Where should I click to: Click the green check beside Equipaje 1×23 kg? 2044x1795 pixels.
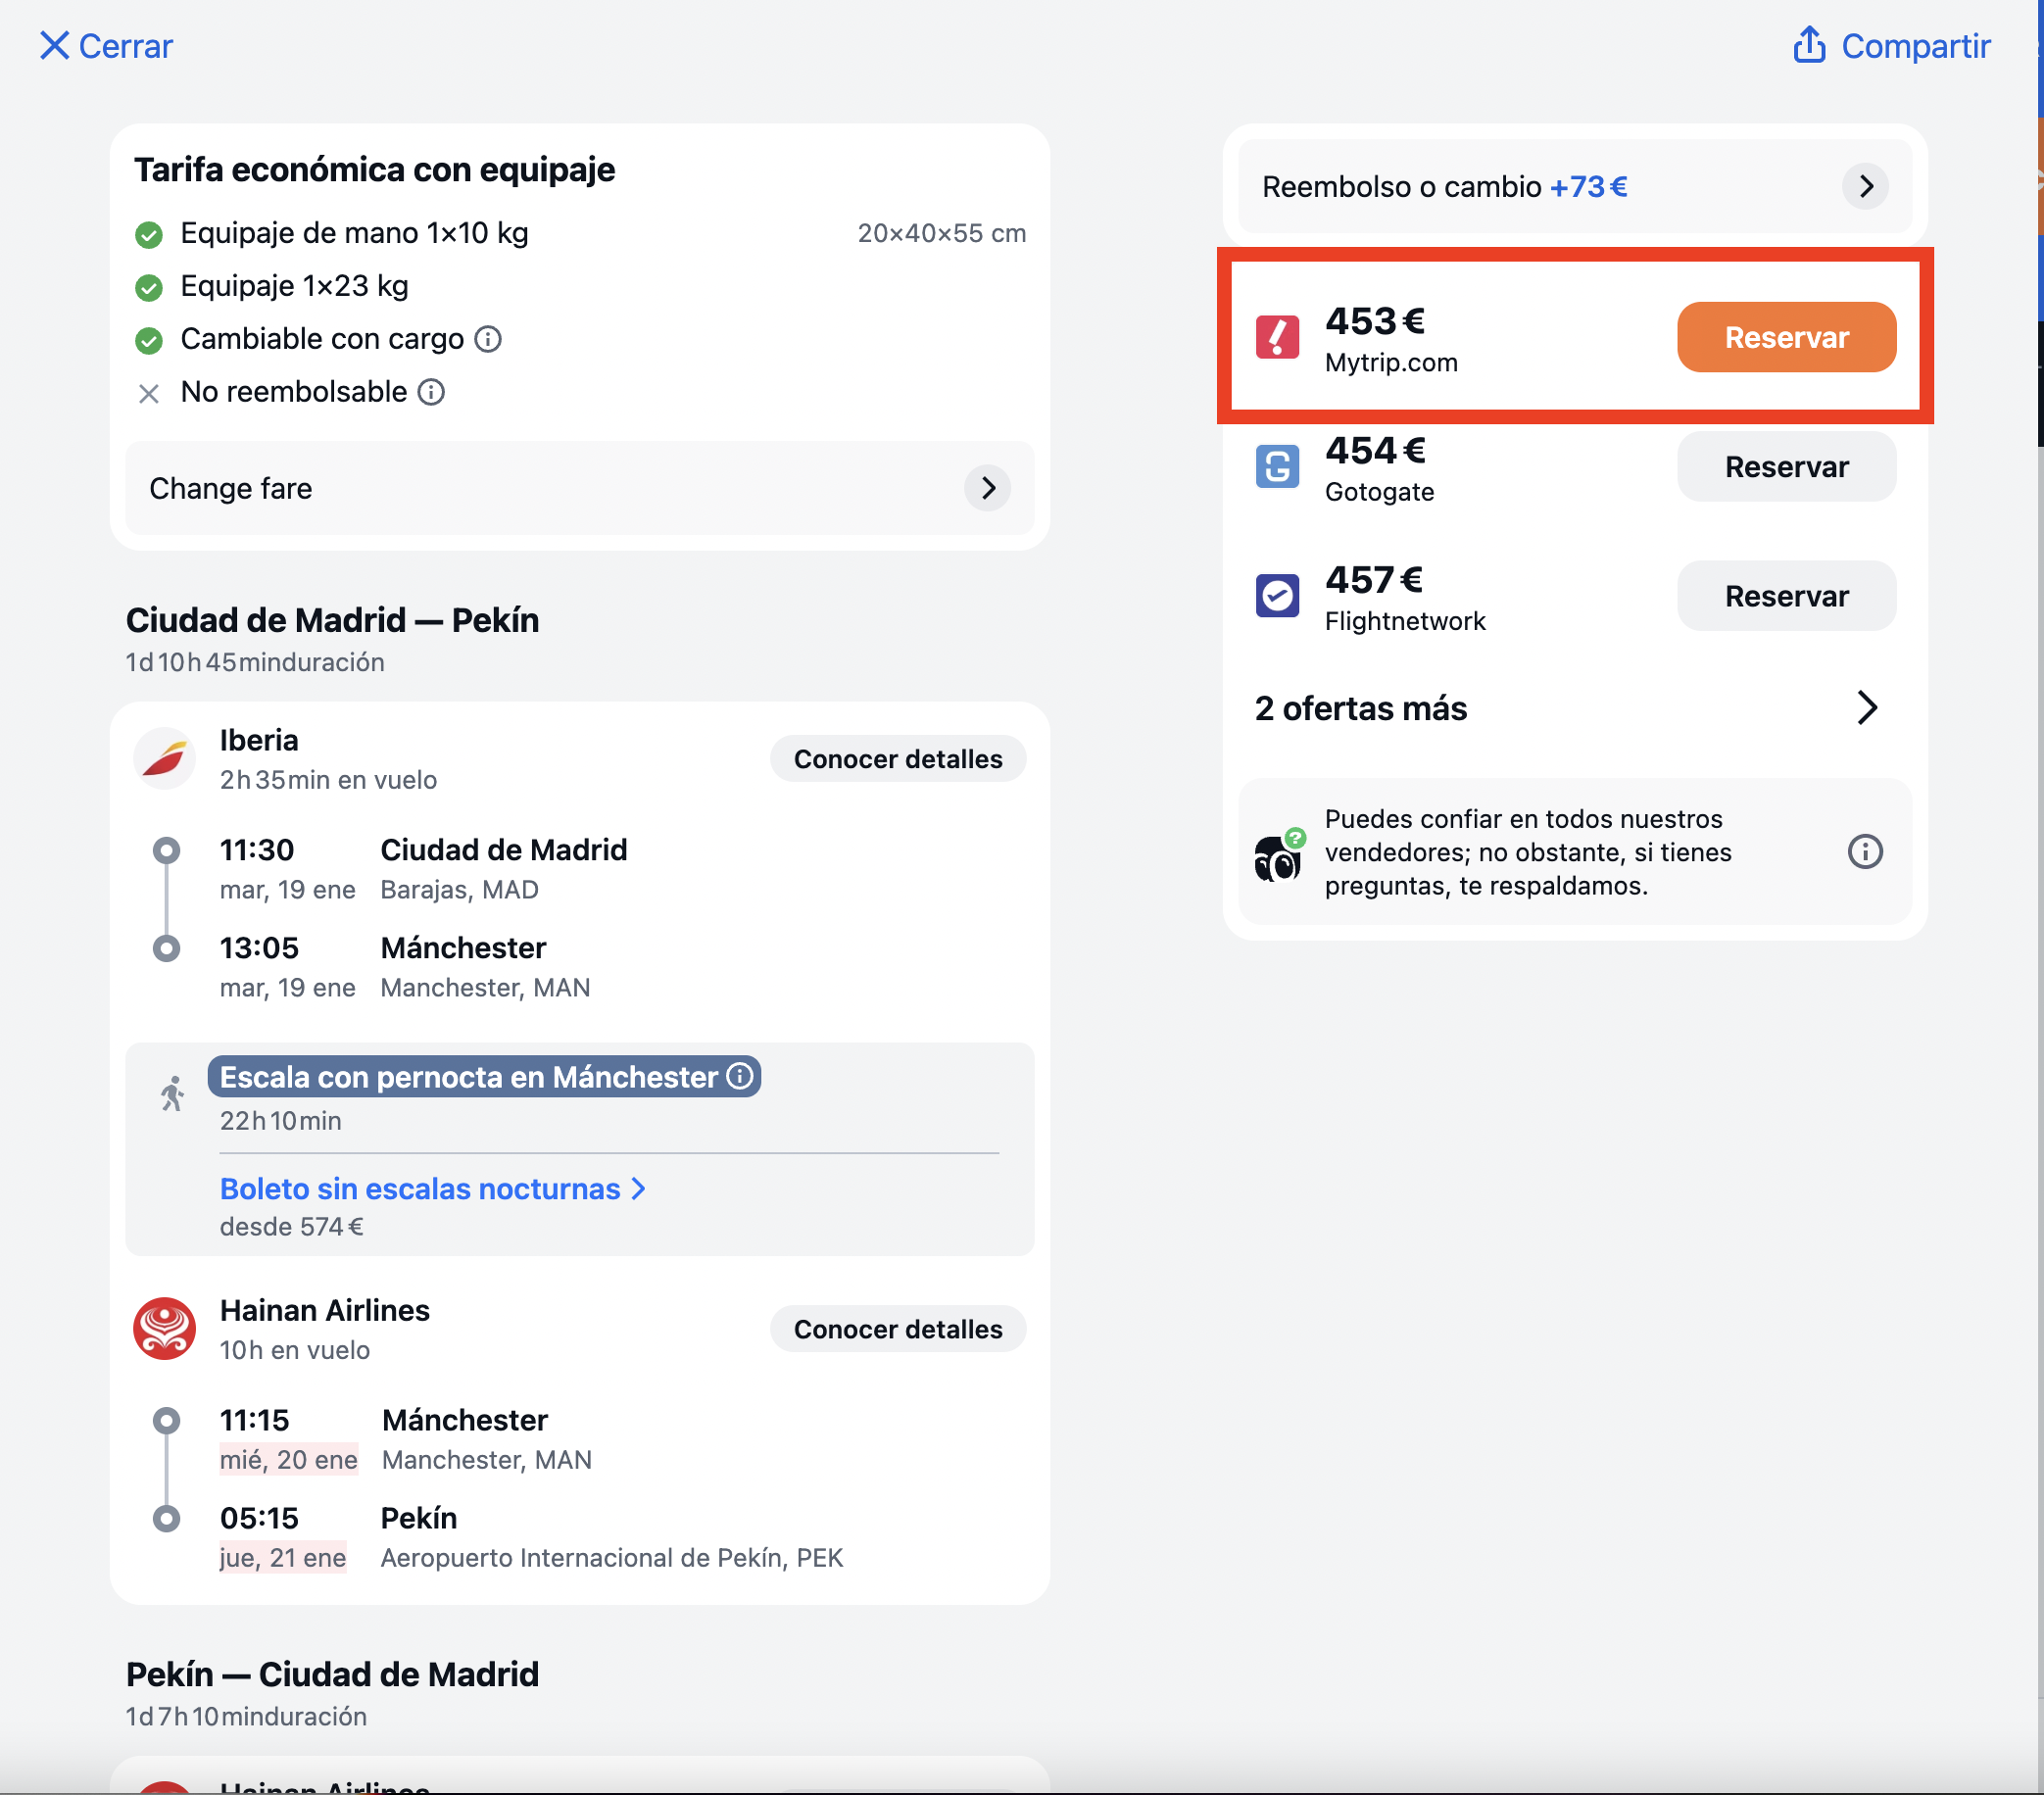pyautogui.click(x=149, y=288)
